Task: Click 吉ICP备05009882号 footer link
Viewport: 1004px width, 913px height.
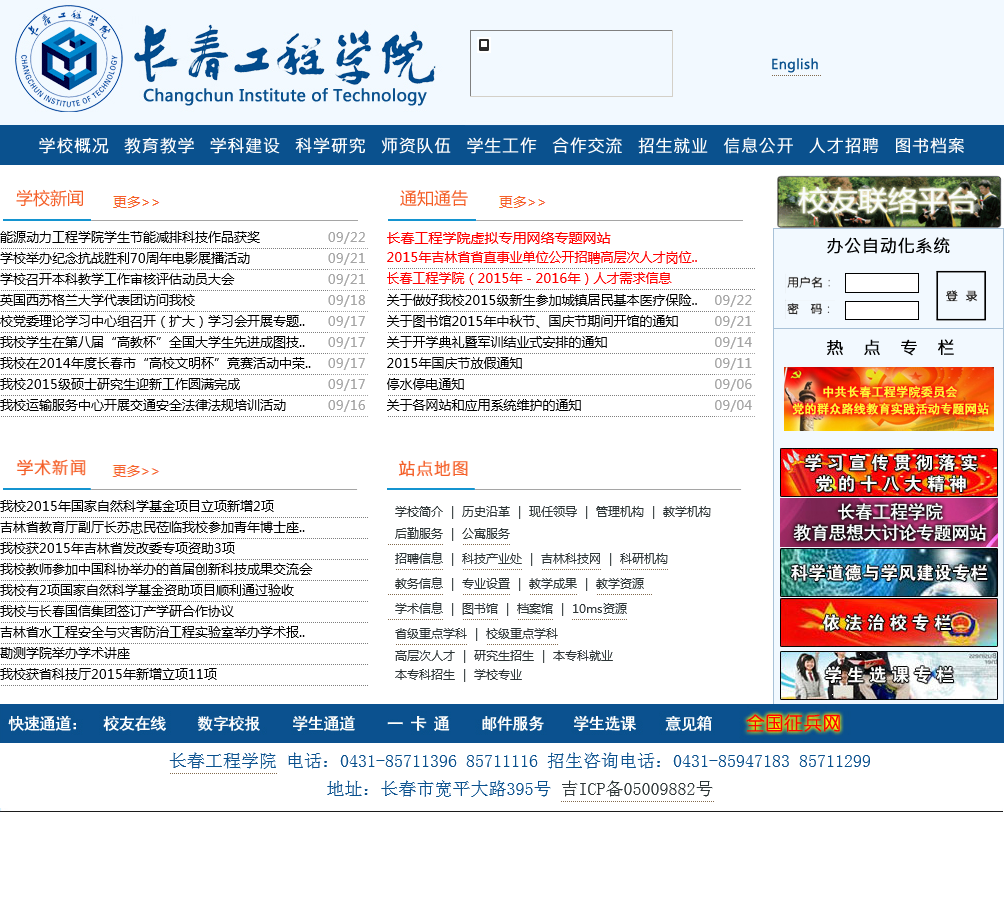Action: (x=637, y=789)
